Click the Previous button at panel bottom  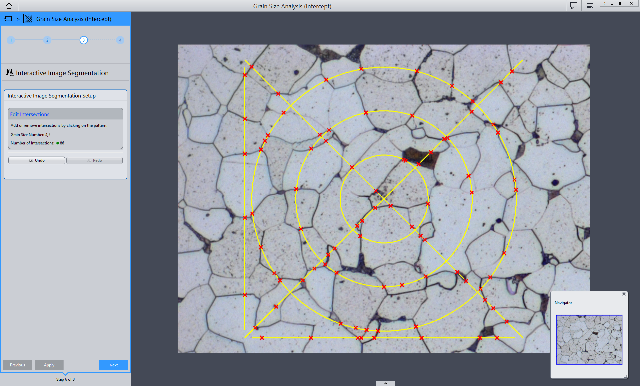tap(18, 365)
